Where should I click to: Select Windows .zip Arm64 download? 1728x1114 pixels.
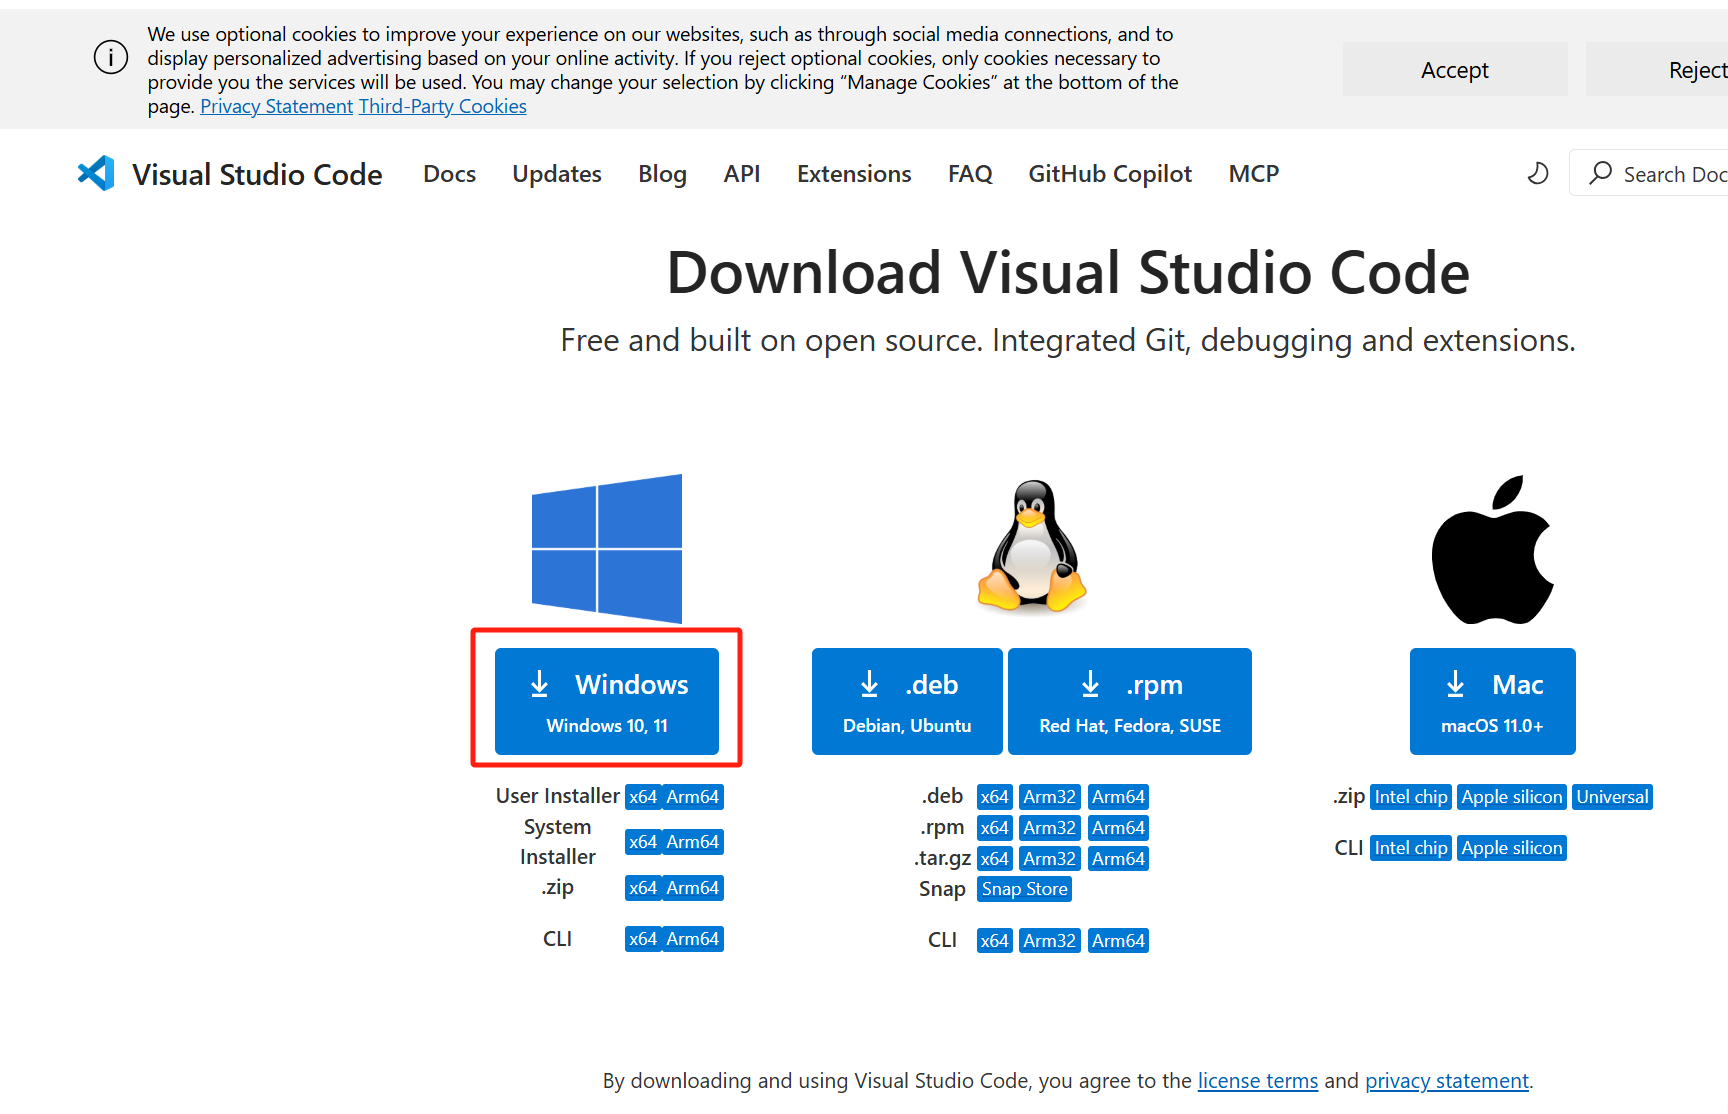click(693, 888)
